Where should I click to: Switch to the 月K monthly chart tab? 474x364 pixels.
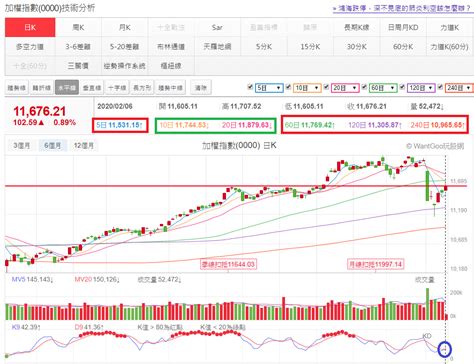point(125,27)
